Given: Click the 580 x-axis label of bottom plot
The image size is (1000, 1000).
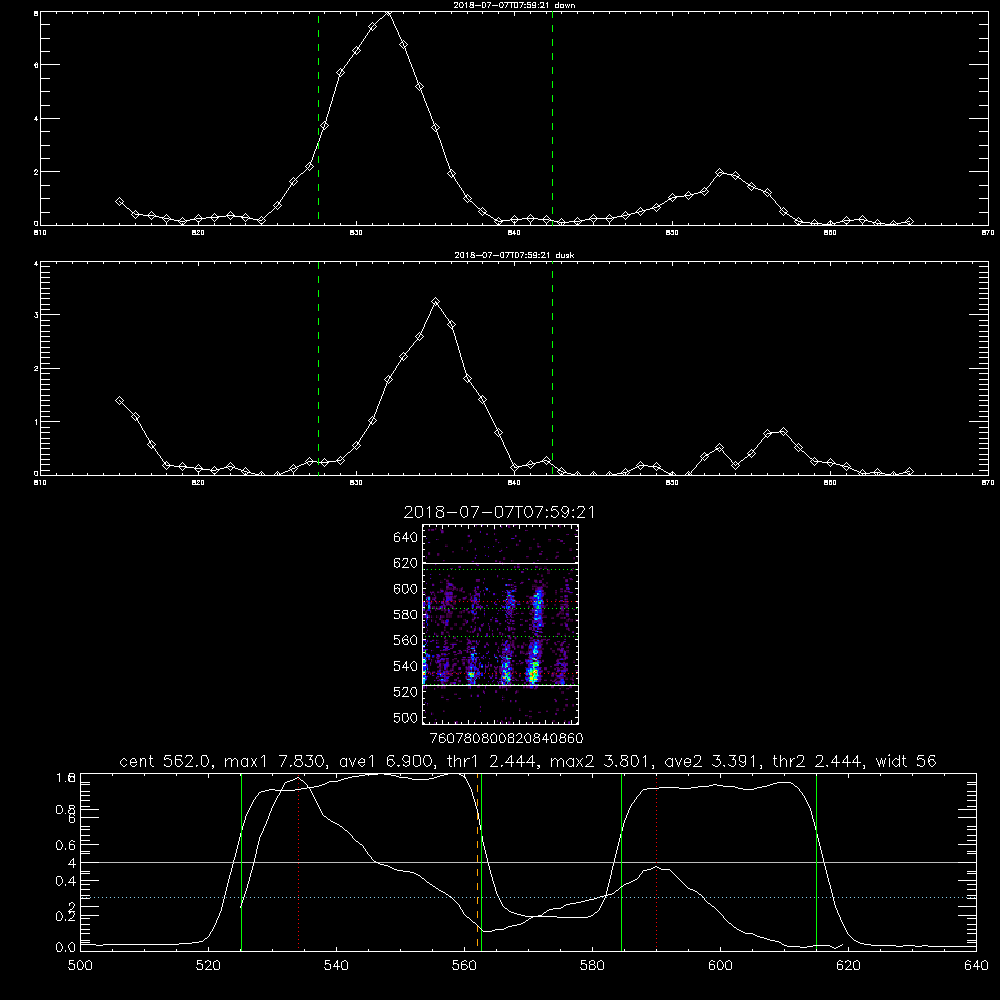Looking at the screenshot, I should [x=592, y=966].
